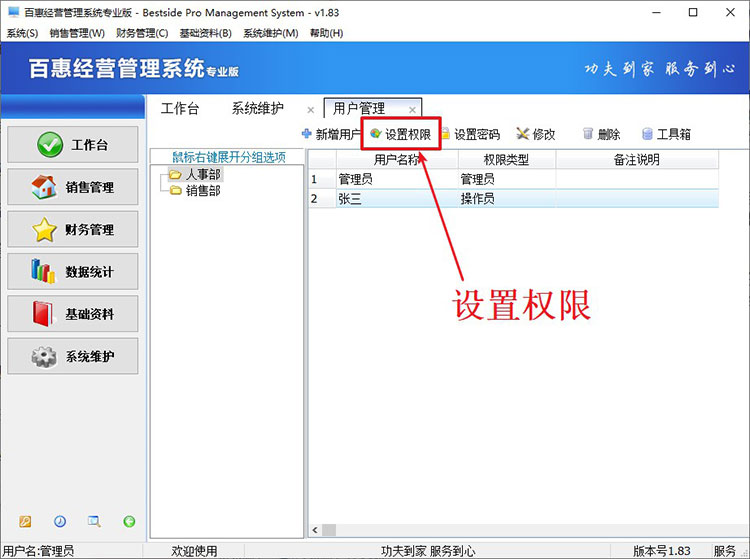Click the 修改 label in toolbar
This screenshot has height=559, width=750.
click(544, 134)
